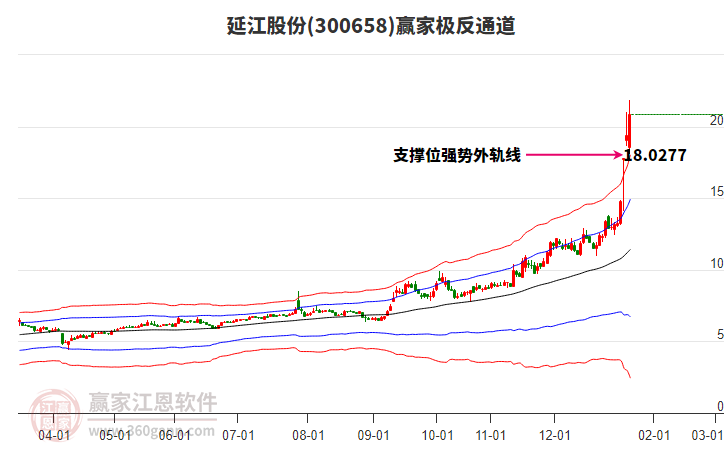Image resolution: width=726 pixels, height=450 pixels.
Task: Click the 04-01 date axis label
Action: (x=54, y=435)
